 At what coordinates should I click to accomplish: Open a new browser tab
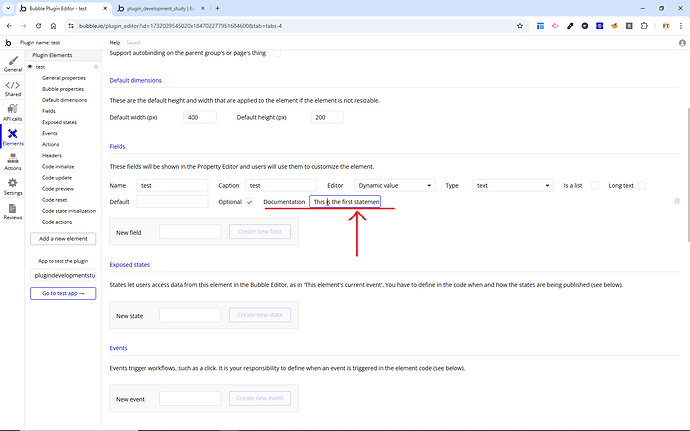(x=217, y=8)
